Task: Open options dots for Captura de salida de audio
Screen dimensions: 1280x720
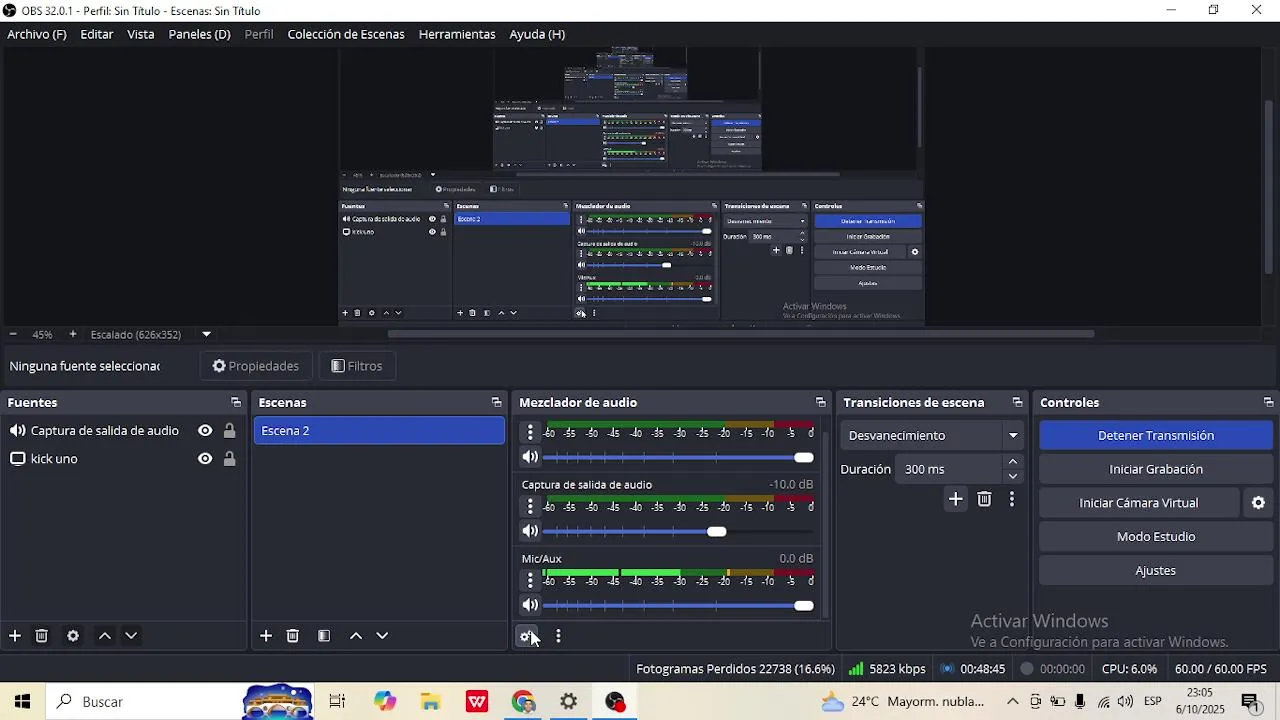Action: point(530,506)
